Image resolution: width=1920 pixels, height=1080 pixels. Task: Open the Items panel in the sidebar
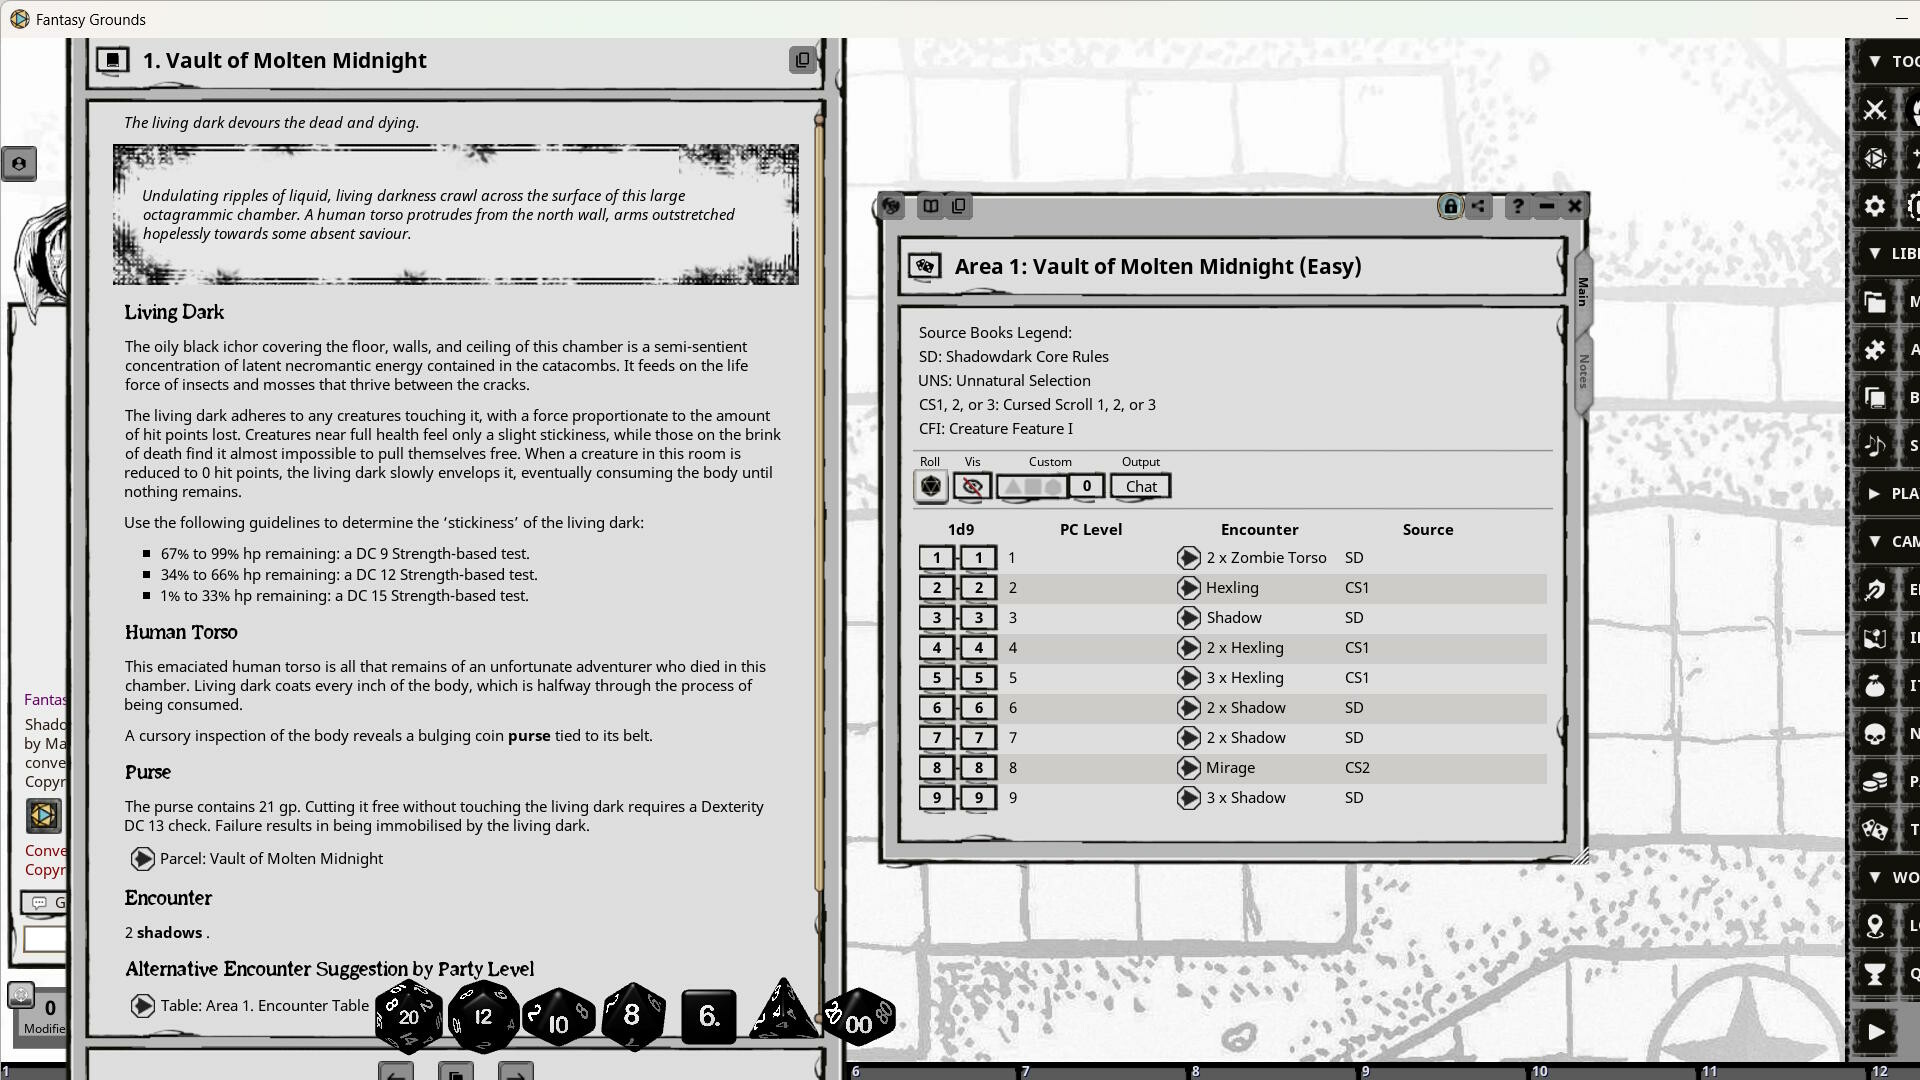(1875, 685)
